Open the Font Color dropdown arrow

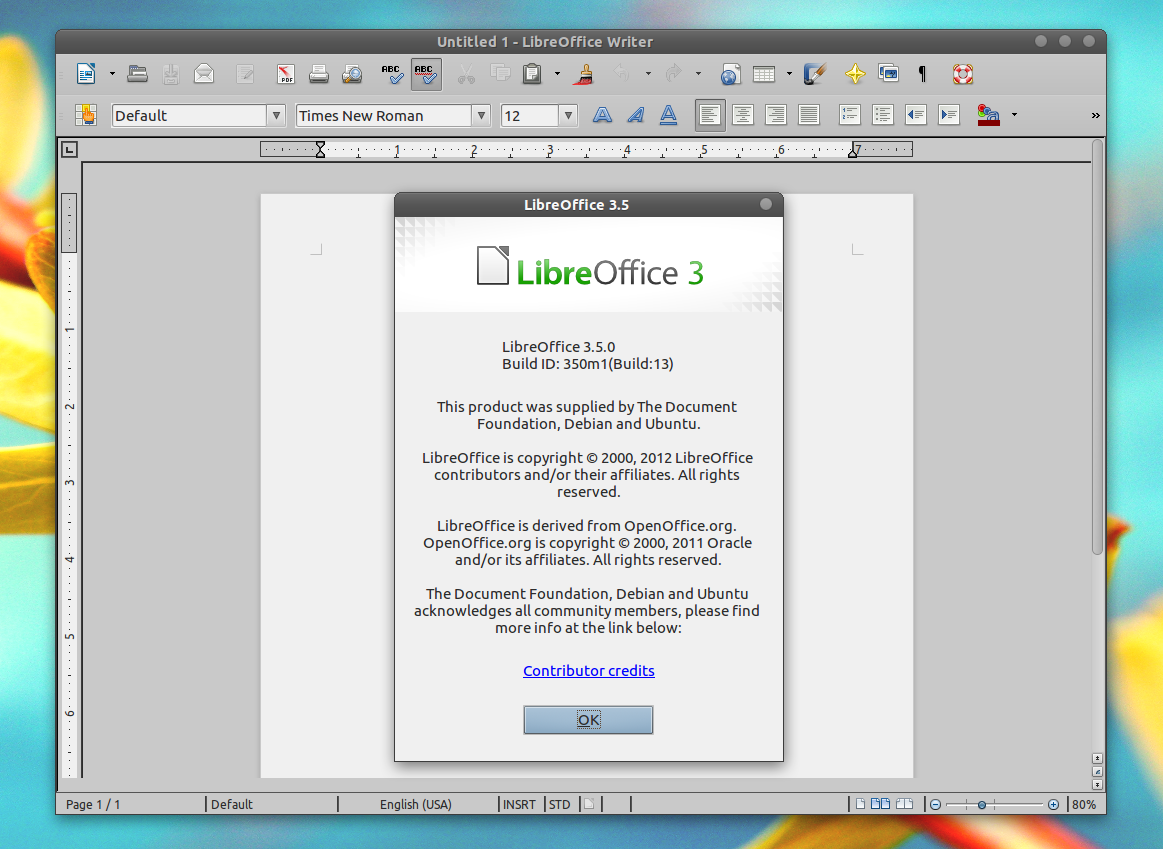point(1014,115)
